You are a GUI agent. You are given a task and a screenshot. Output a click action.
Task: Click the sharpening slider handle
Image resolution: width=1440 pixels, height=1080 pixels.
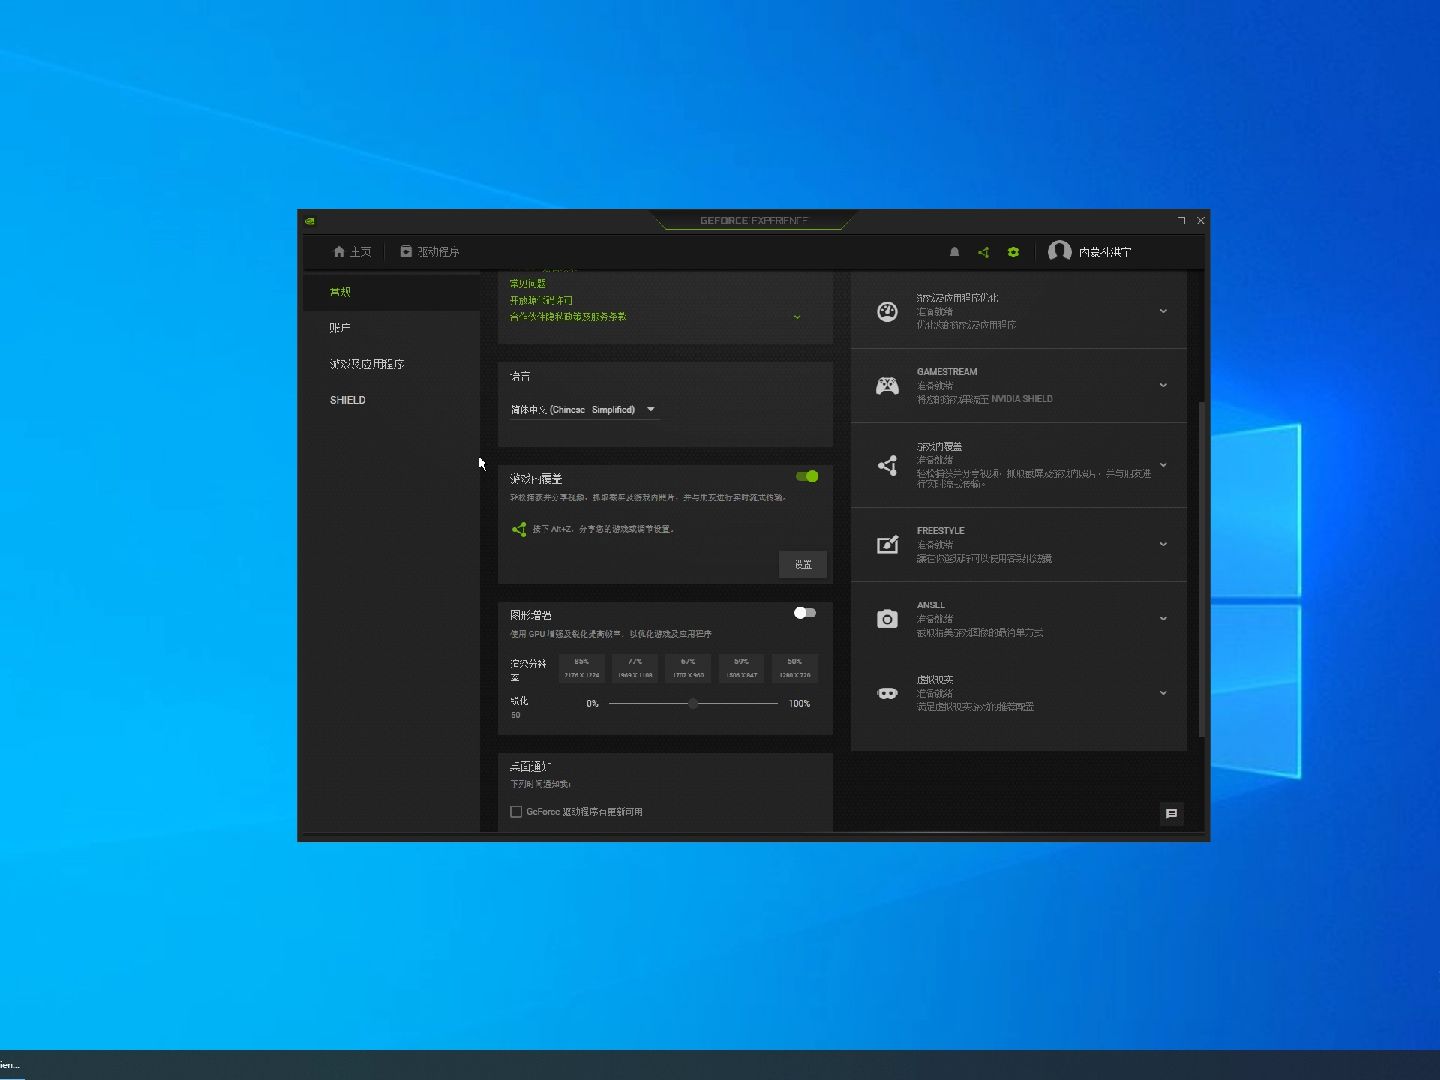[x=693, y=704]
